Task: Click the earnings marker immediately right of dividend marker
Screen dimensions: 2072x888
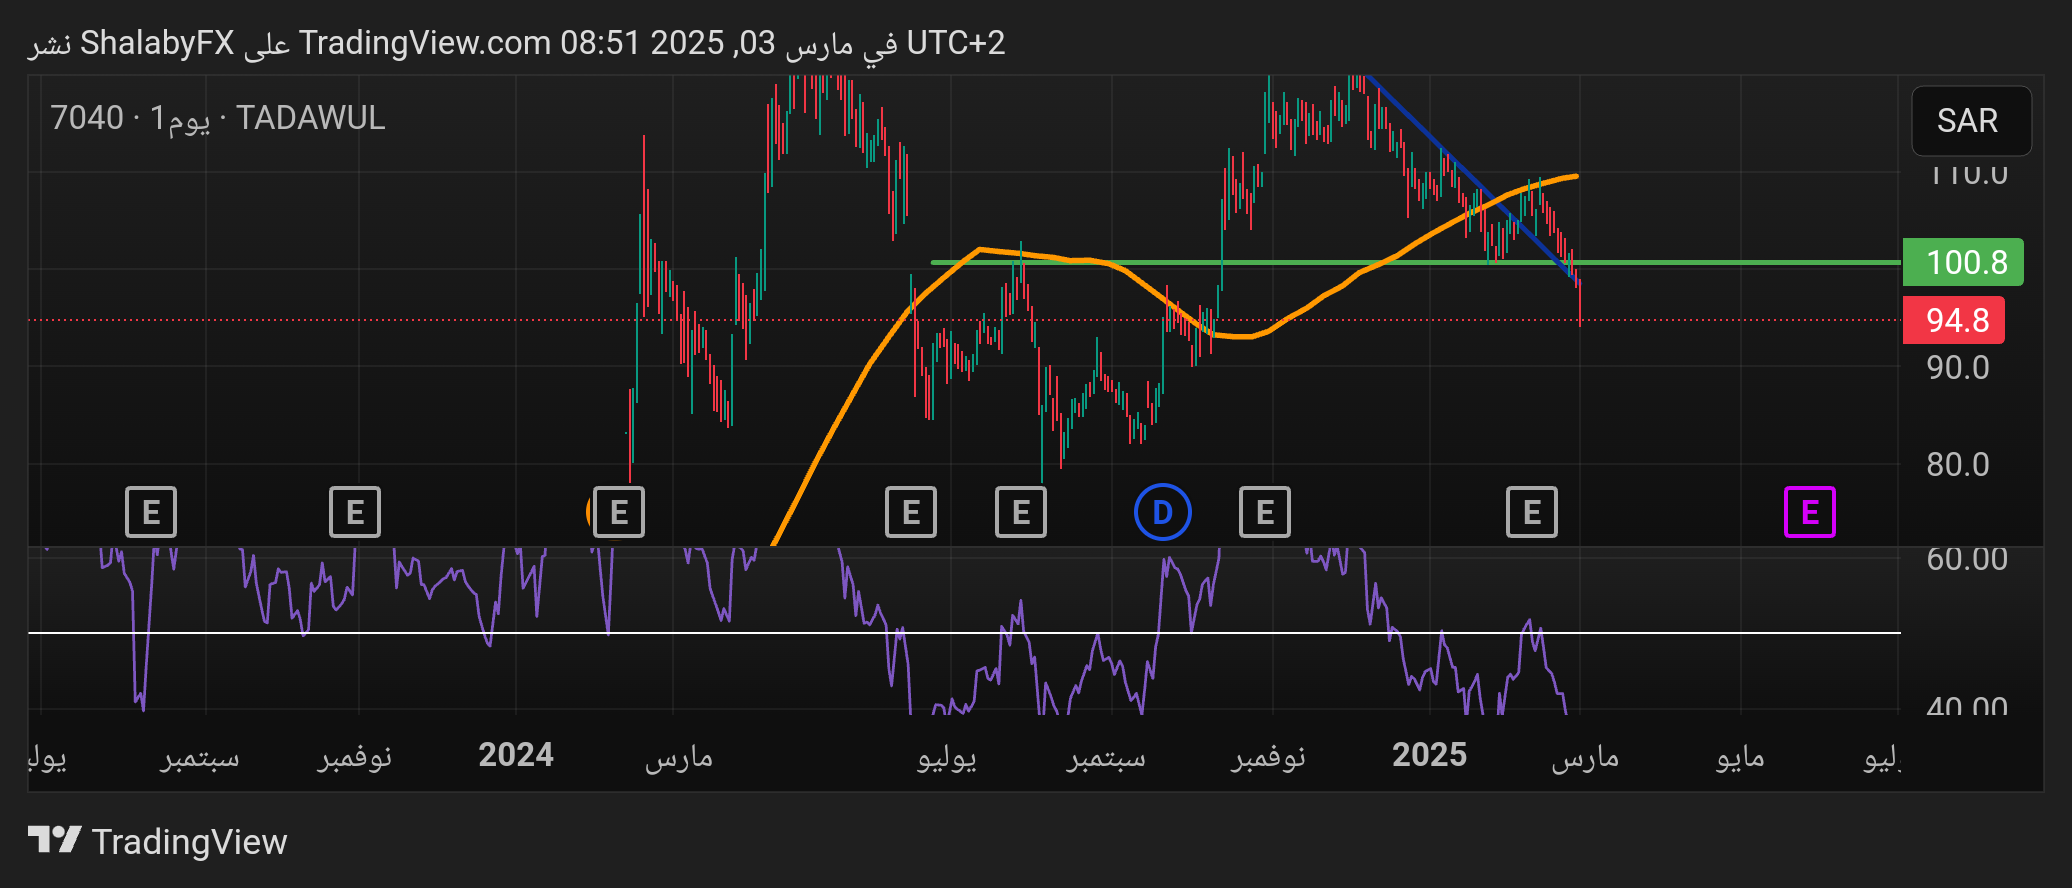Action: click(1265, 512)
